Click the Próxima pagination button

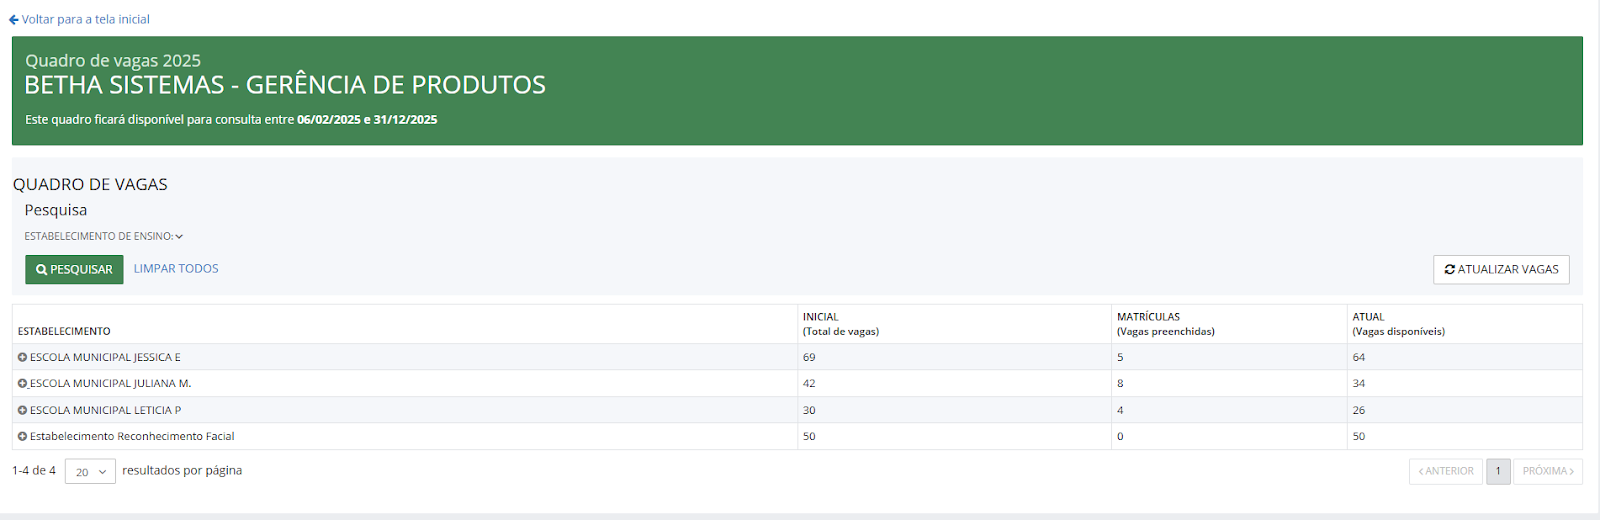[x=1548, y=471]
